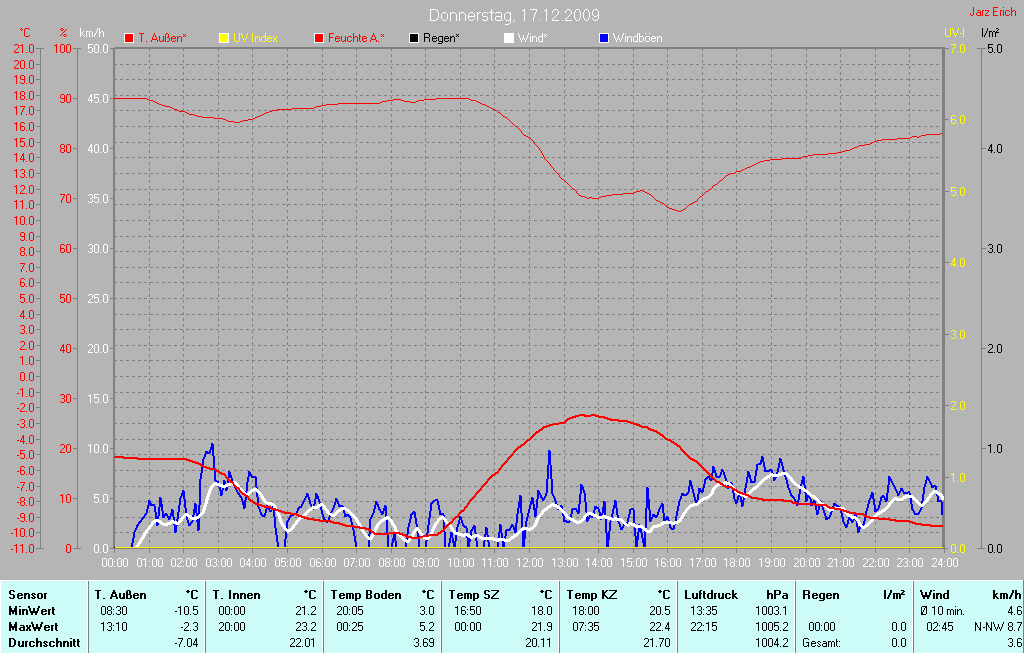Click the 12:00 time axis label
The width and height of the screenshot is (1024, 653).
[x=529, y=562]
